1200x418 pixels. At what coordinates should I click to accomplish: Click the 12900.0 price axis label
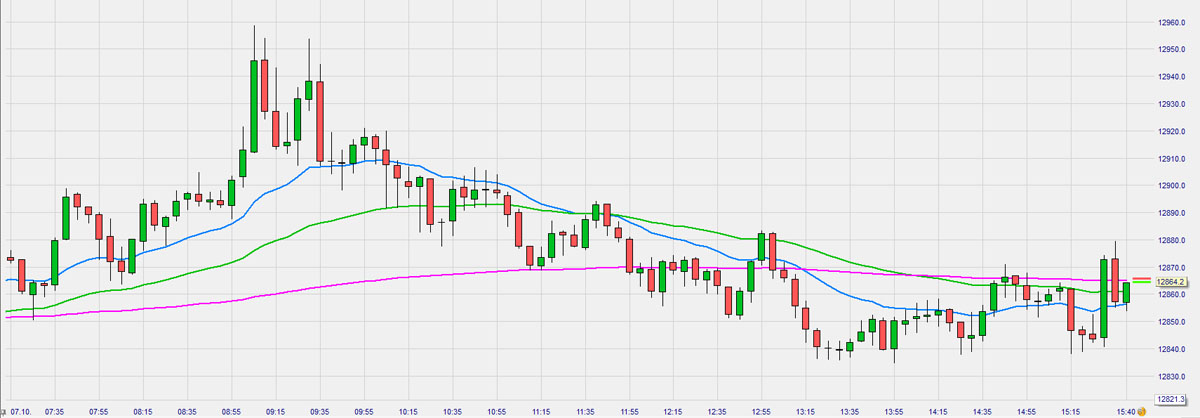(x=1171, y=186)
